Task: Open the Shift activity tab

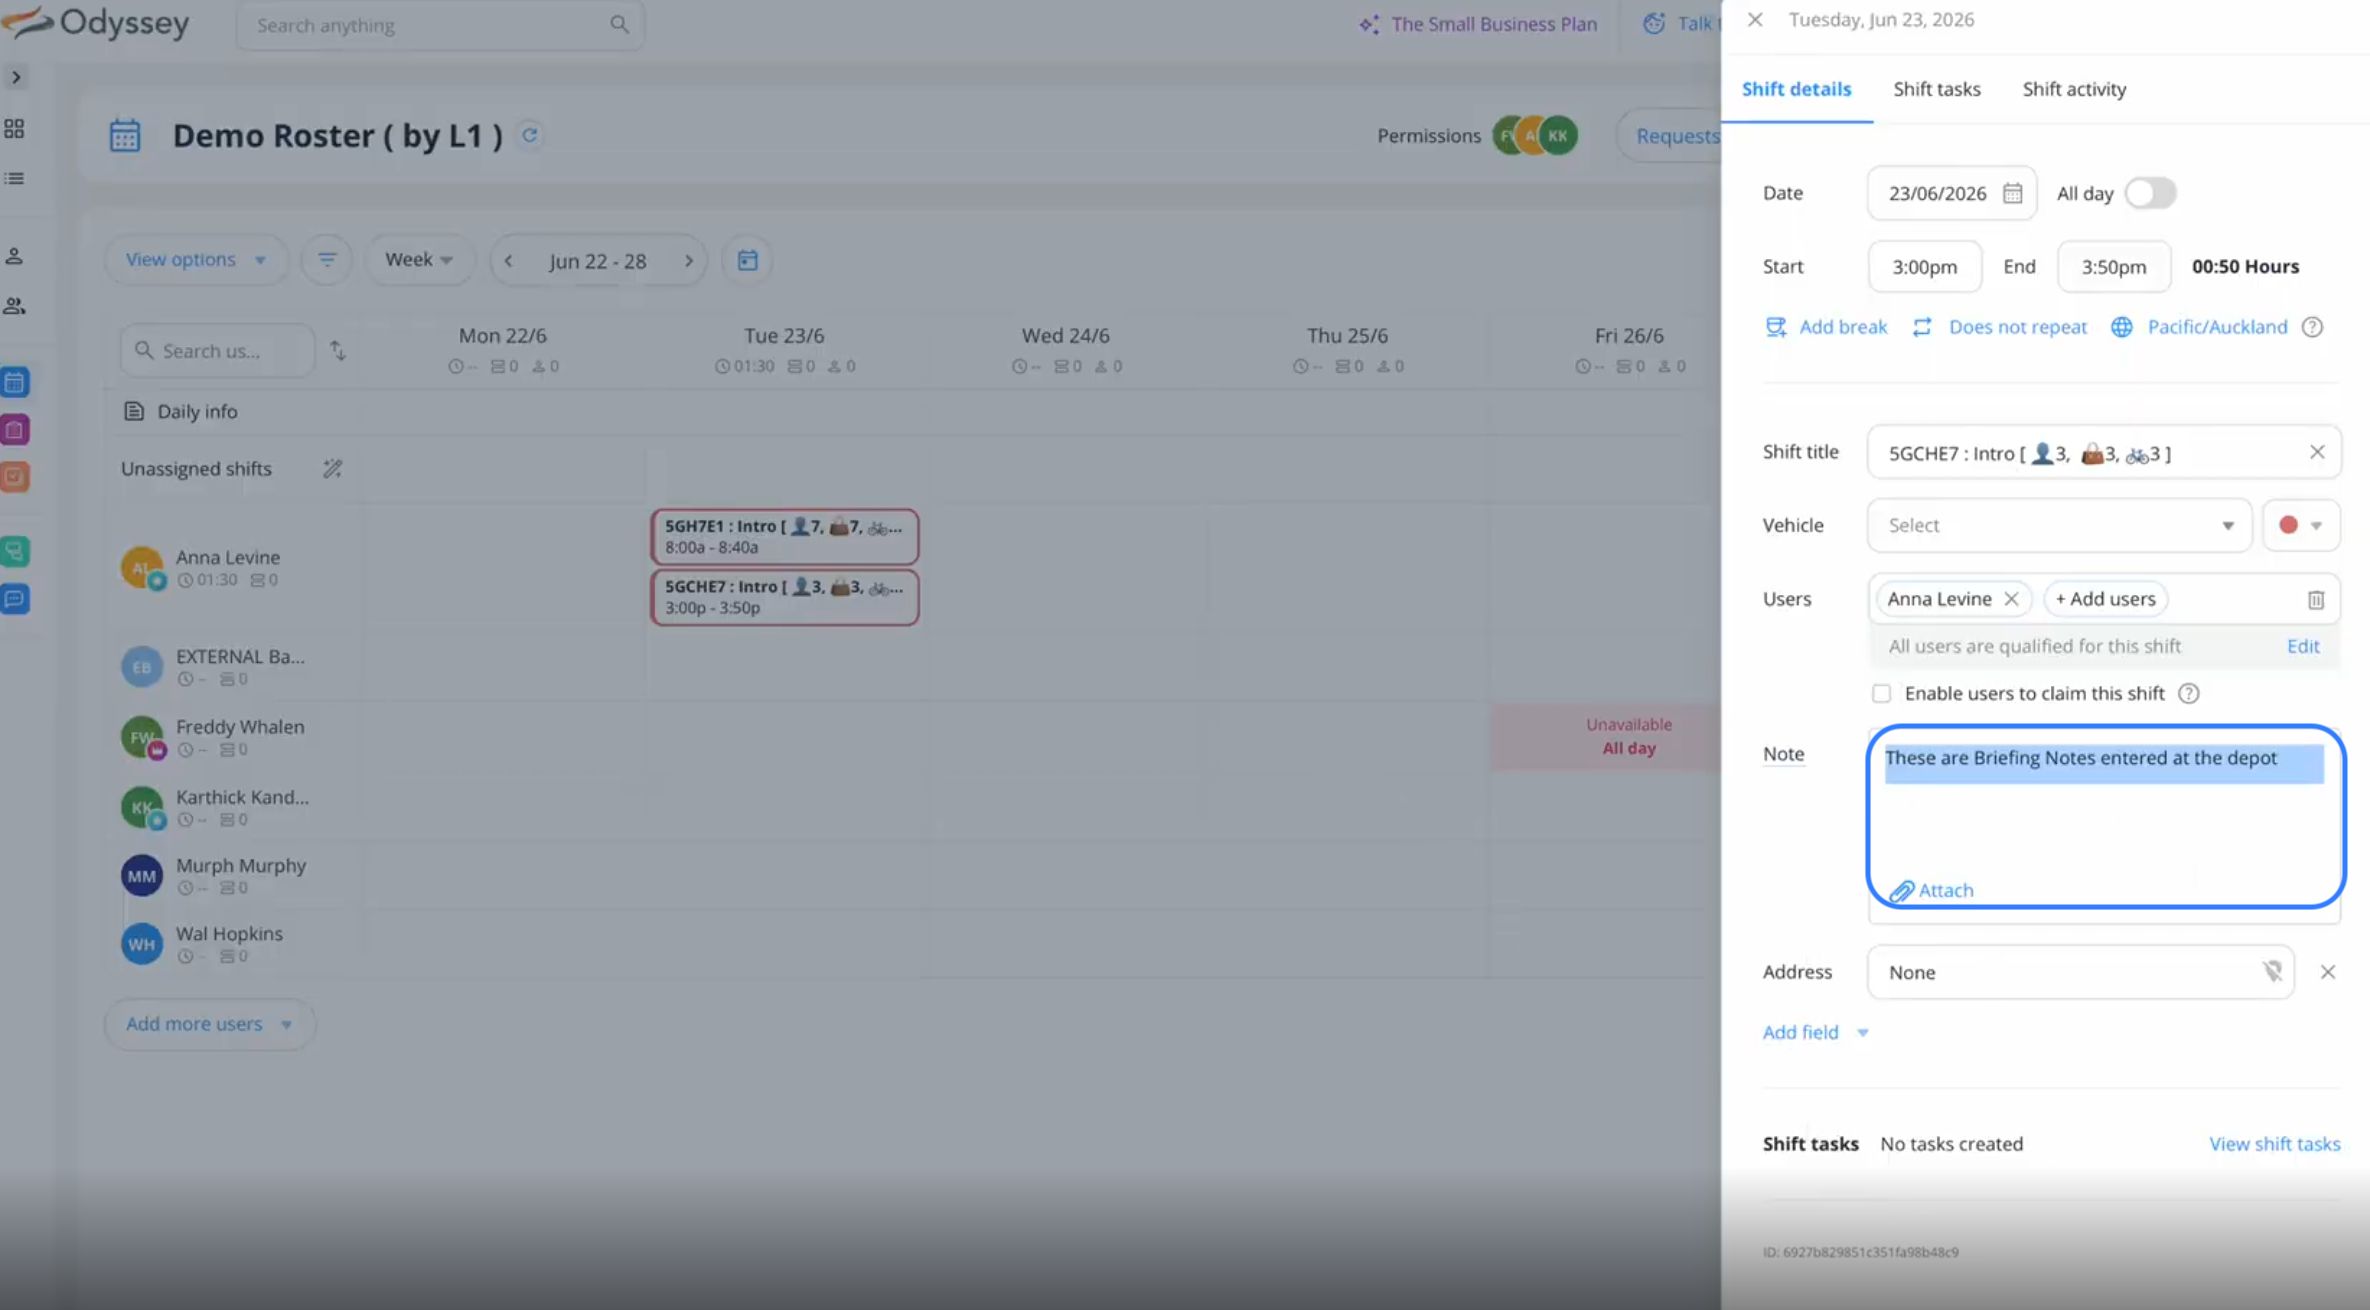Action: coord(2074,89)
